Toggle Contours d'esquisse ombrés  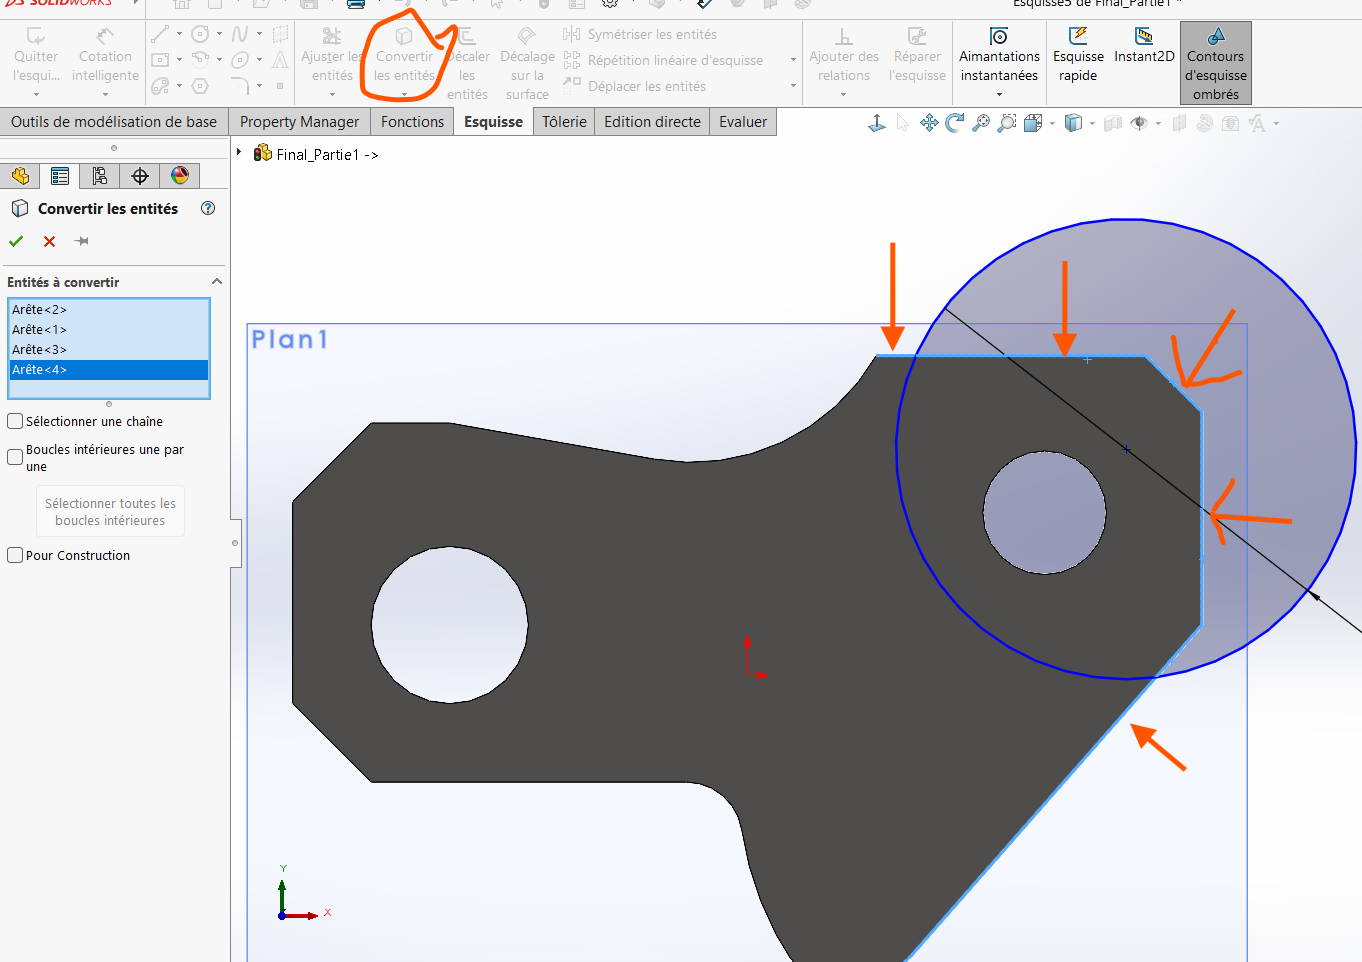[x=1216, y=64]
